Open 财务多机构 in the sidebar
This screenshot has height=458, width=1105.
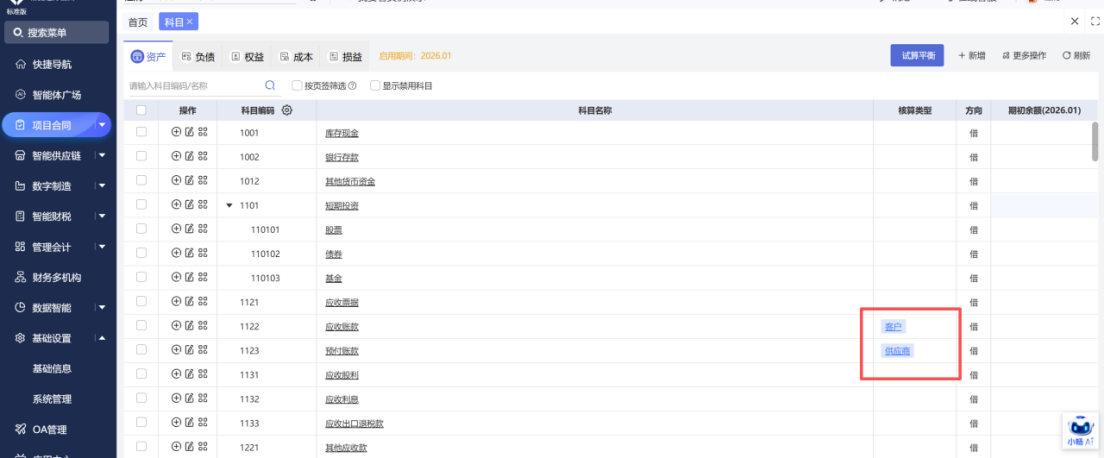tap(56, 277)
